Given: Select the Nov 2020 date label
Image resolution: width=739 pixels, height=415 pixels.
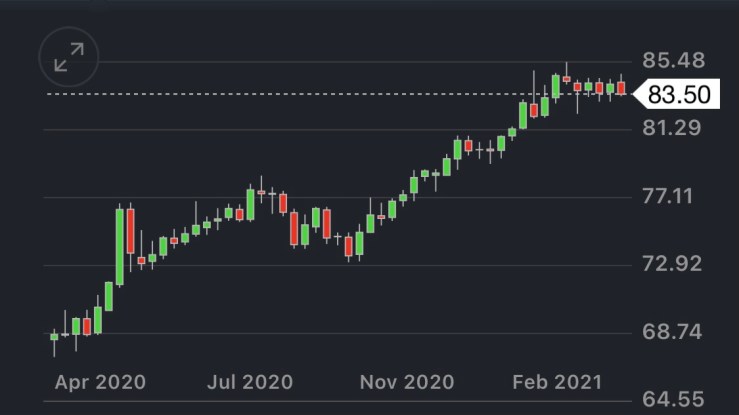Looking at the screenshot, I should (408, 382).
